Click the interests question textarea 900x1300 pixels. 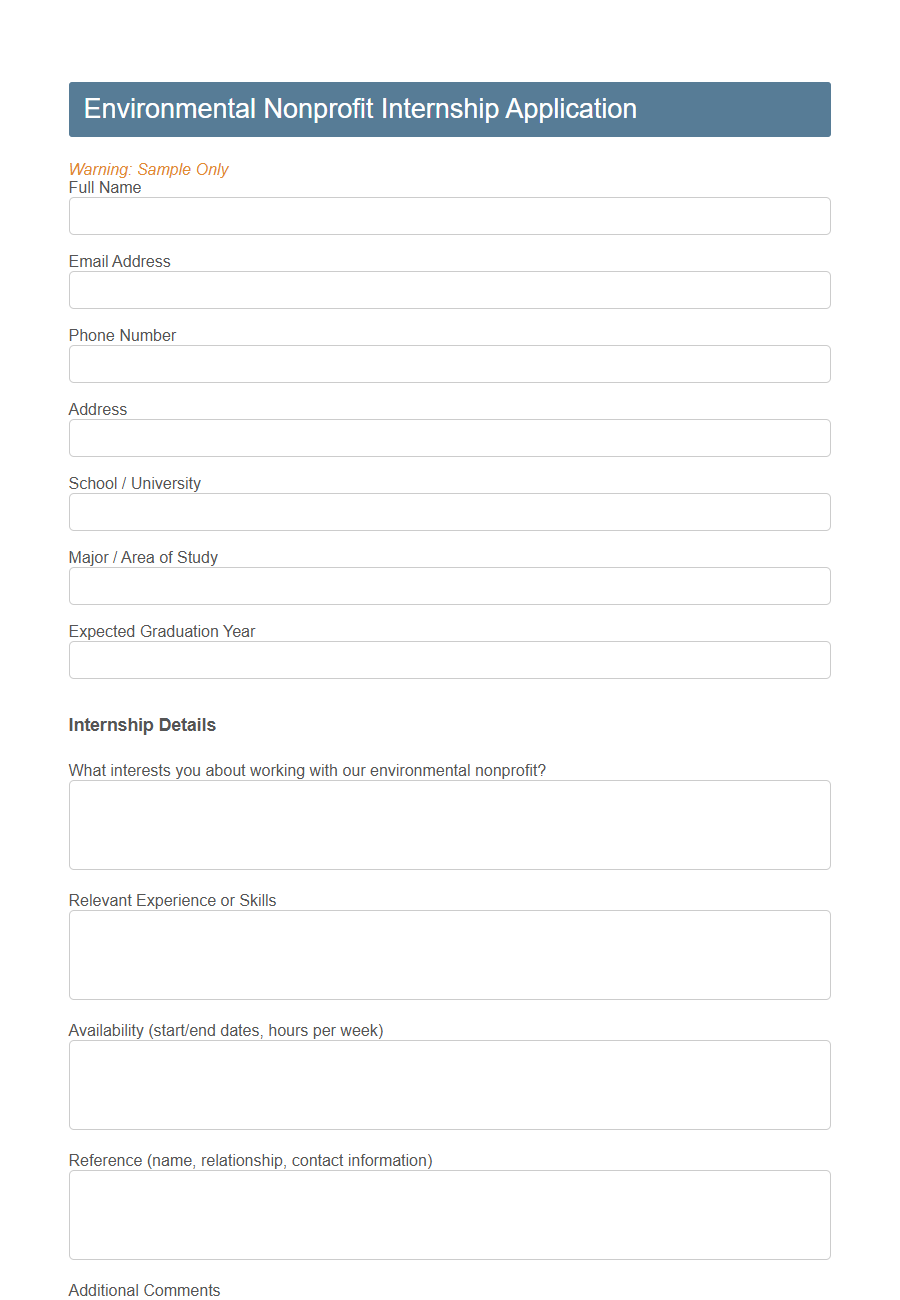(x=449, y=824)
